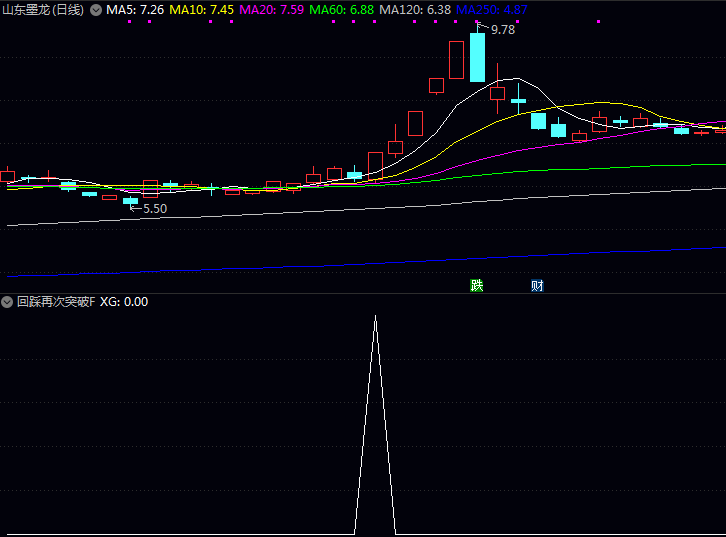Select the green MA60 legend label
Viewport: 726px width, 537px height.
(342, 9)
